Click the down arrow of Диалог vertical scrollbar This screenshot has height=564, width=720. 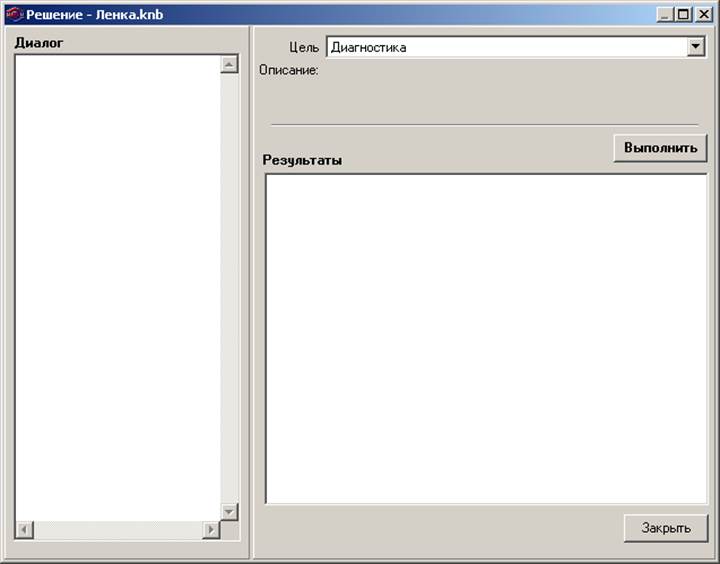click(x=229, y=511)
